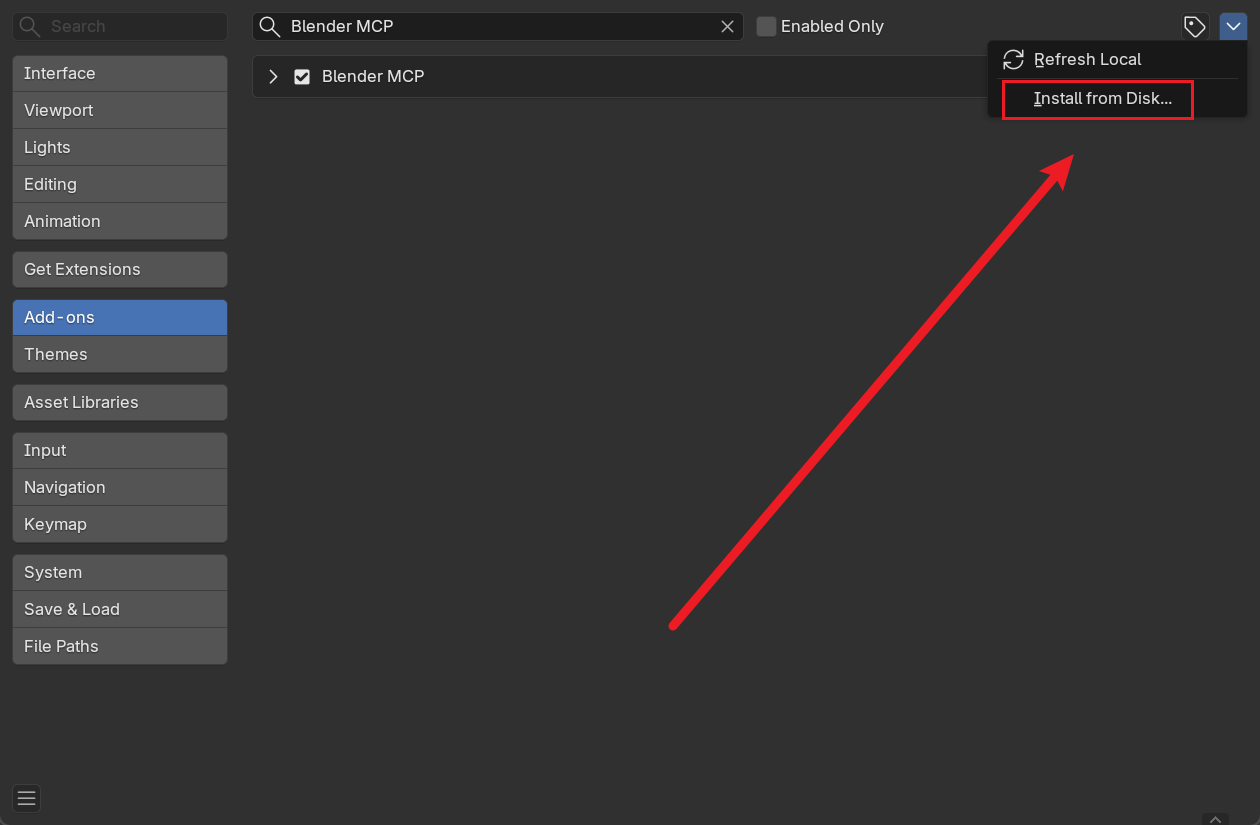
Task: Open the add-on tags filter icon
Action: point(1195,27)
